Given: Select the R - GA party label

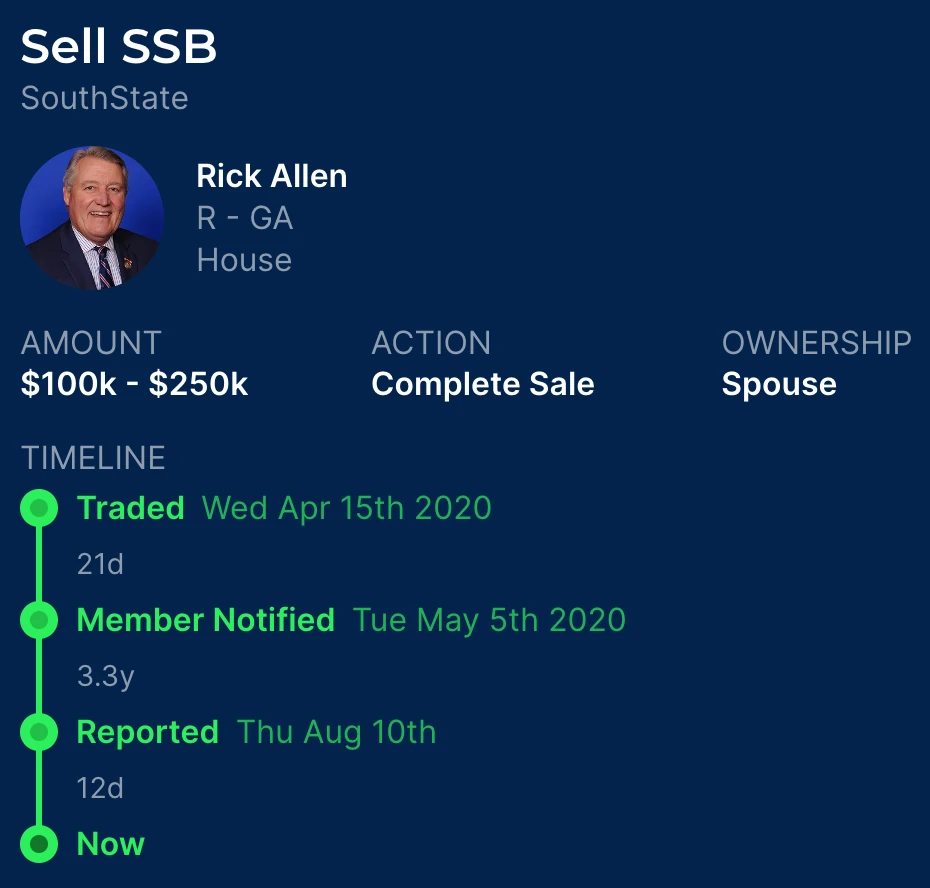Looking at the screenshot, I should coord(244,218).
